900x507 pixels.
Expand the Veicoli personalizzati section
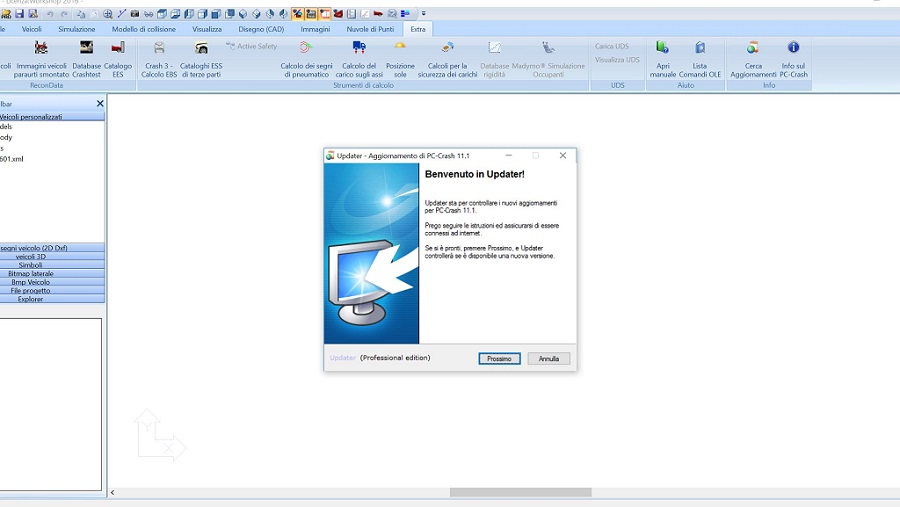pyautogui.click(x=52, y=117)
